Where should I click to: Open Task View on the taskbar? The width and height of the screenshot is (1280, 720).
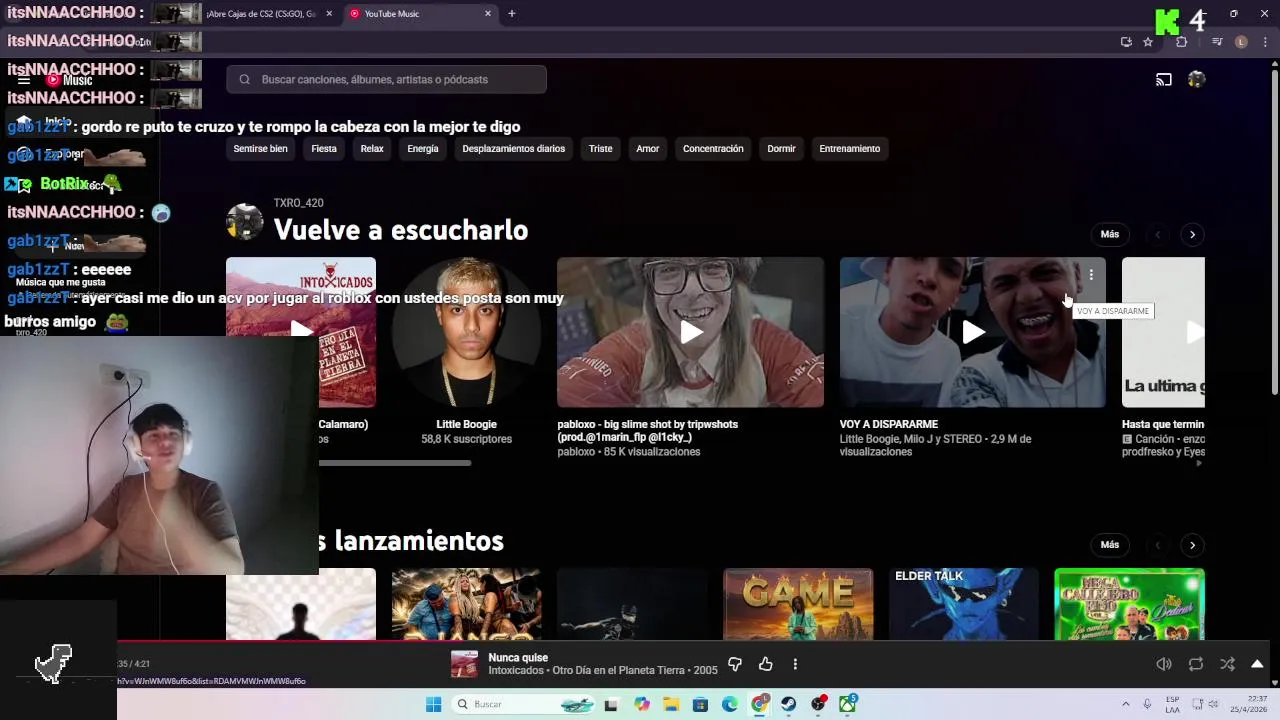tap(611, 704)
